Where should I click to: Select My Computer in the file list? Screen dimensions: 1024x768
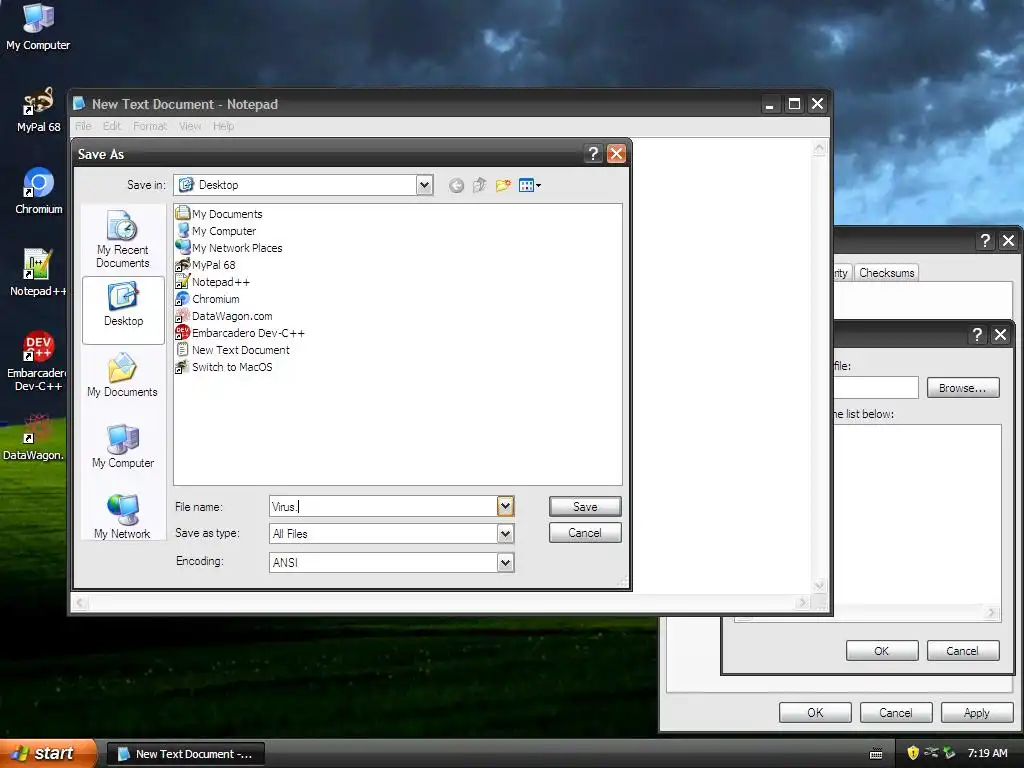[216, 231]
